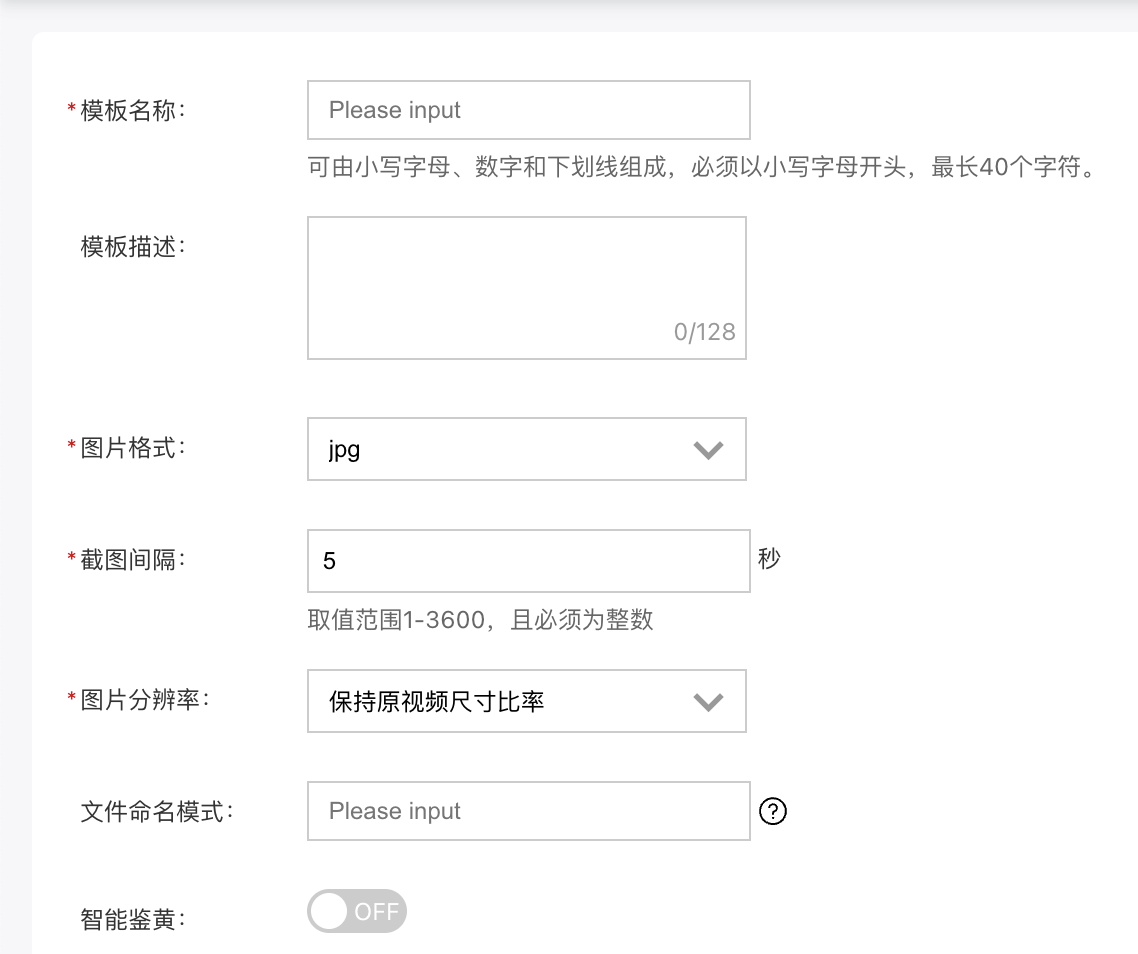Click the 截图间隔 field label
The width and height of the screenshot is (1138, 954).
[x=133, y=560]
